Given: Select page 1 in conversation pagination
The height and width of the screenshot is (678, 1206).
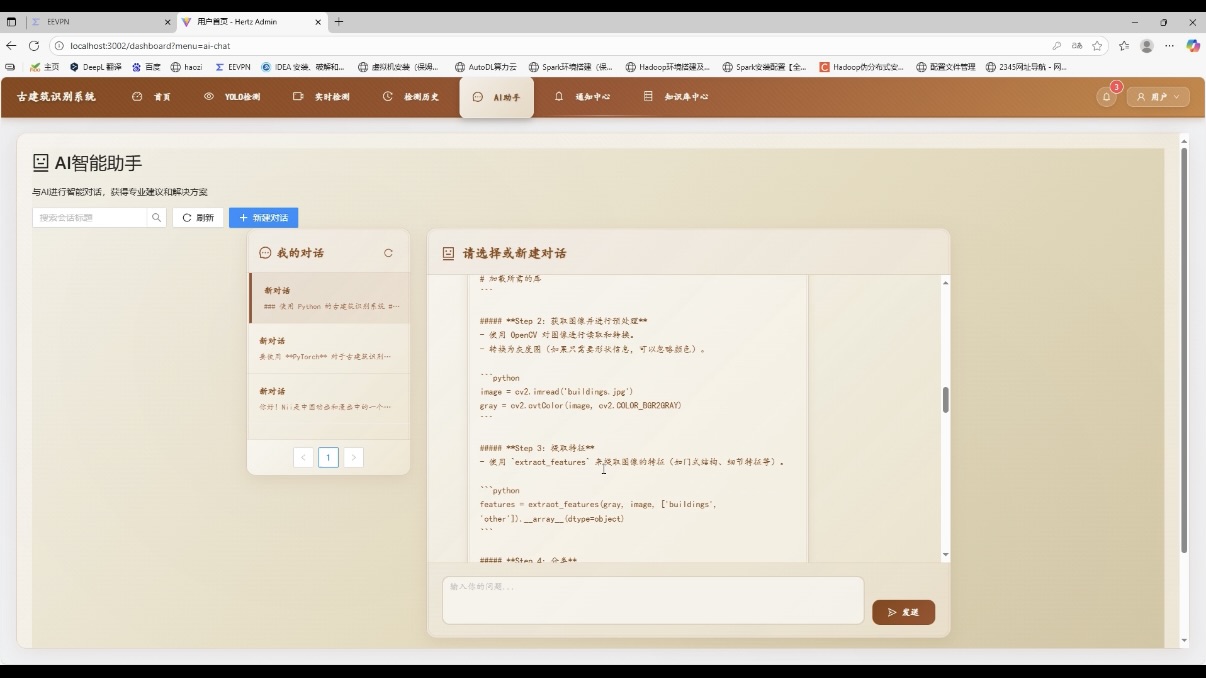Looking at the screenshot, I should tap(328, 457).
